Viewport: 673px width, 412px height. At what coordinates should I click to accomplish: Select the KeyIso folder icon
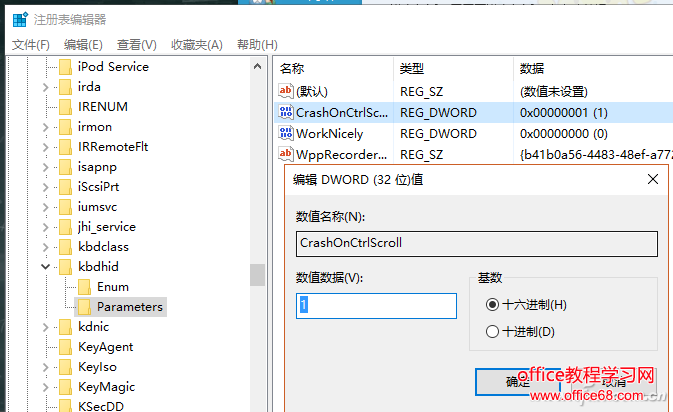click(65, 367)
